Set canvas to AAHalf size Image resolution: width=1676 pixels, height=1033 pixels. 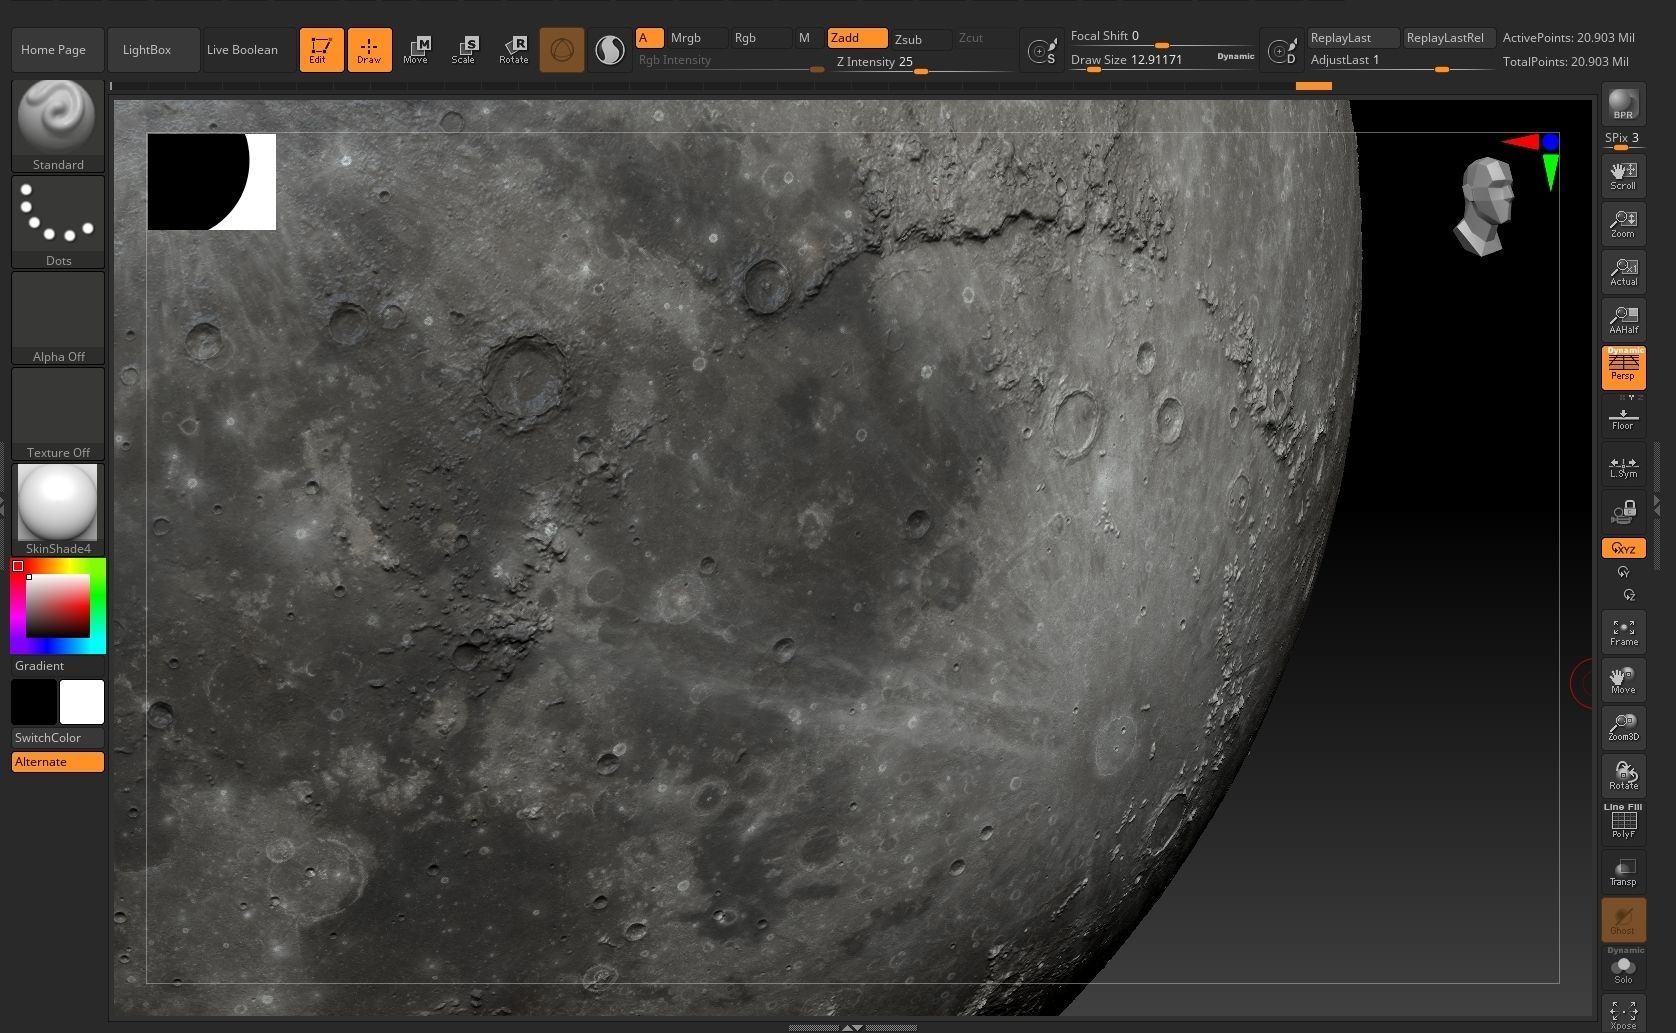pyautogui.click(x=1623, y=319)
